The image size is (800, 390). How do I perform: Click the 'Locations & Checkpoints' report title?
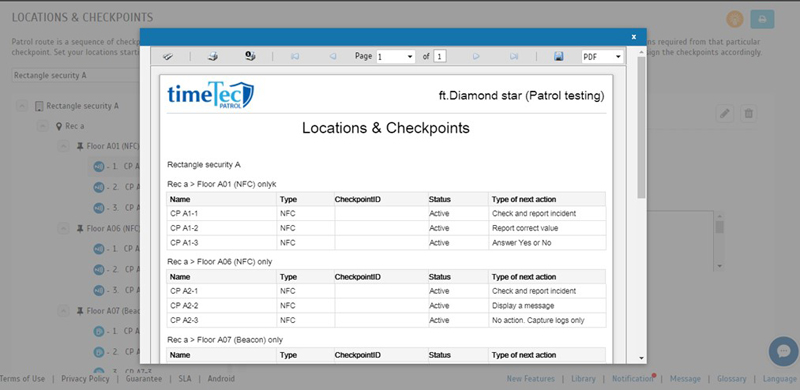tap(386, 128)
